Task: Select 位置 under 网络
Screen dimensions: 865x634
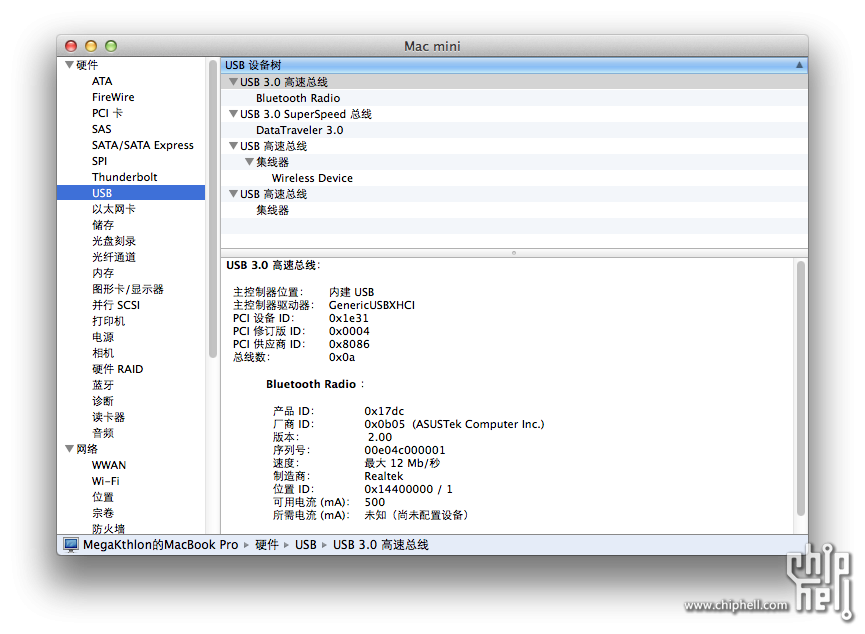Action: tap(103, 497)
